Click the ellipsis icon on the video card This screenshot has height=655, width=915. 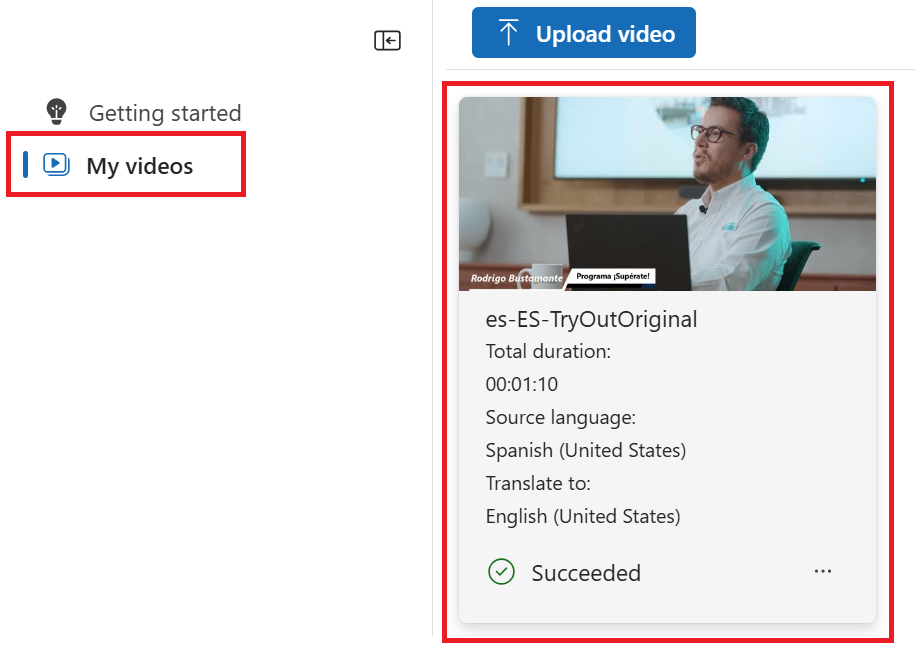click(x=822, y=571)
